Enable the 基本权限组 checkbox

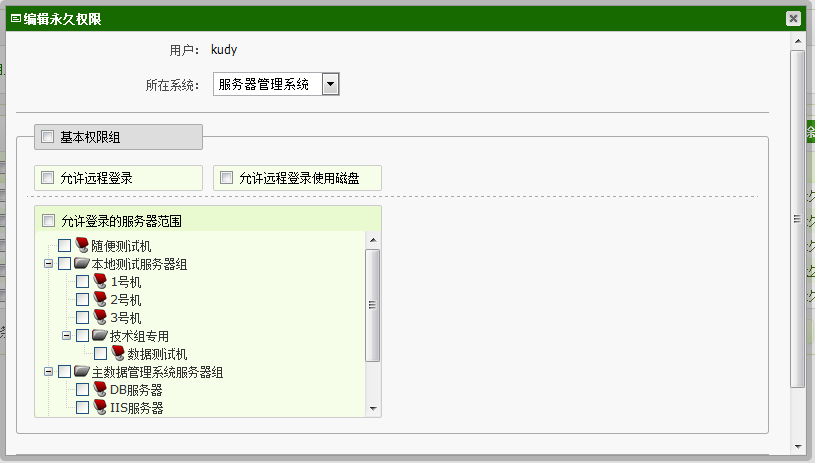tap(47, 137)
